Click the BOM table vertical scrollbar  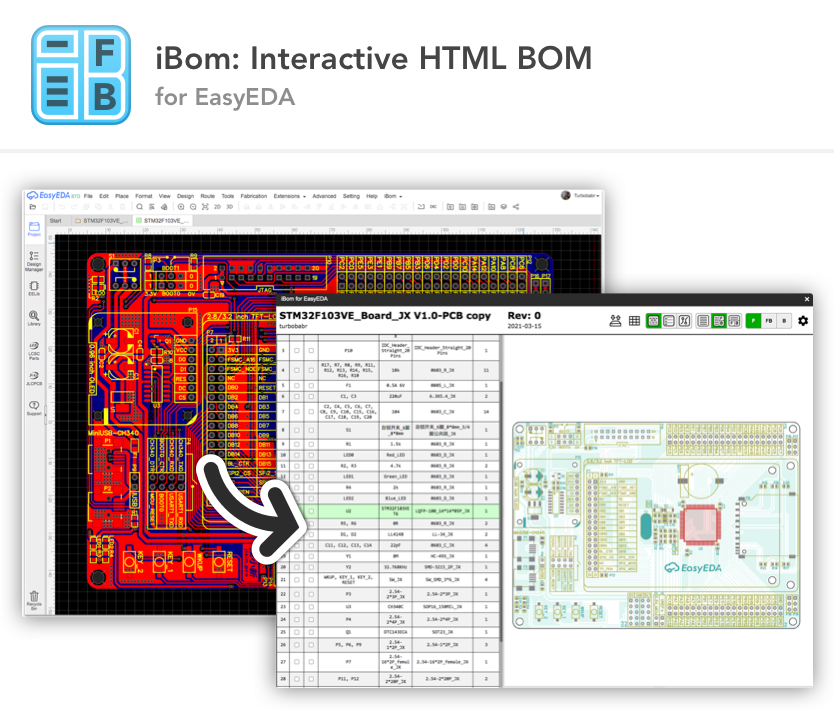(x=502, y=511)
